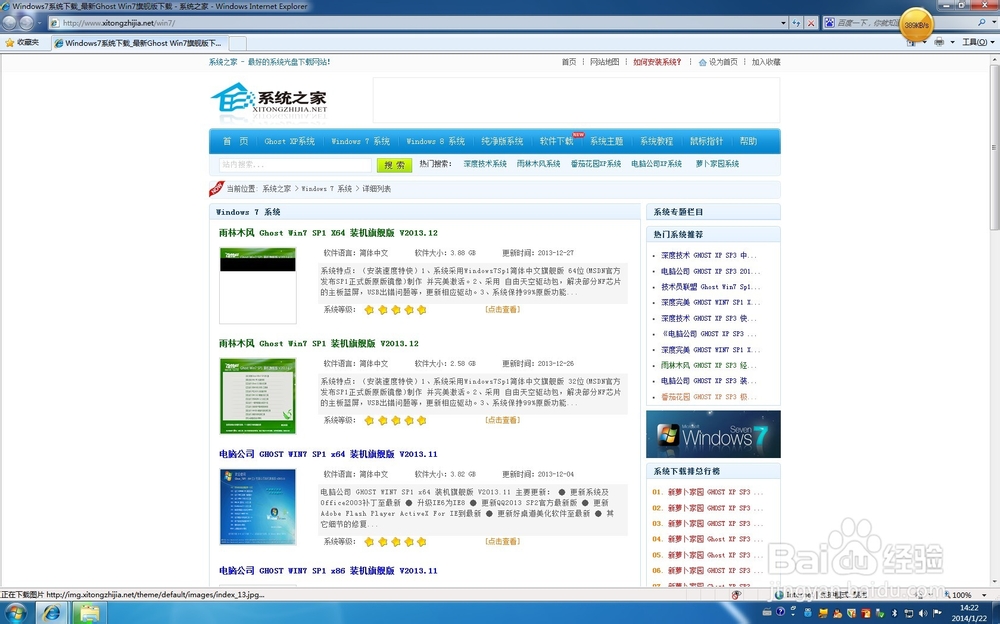Click 点击查看 for the 2.58 GB system
This screenshot has height=624, width=1000.
[503, 420]
